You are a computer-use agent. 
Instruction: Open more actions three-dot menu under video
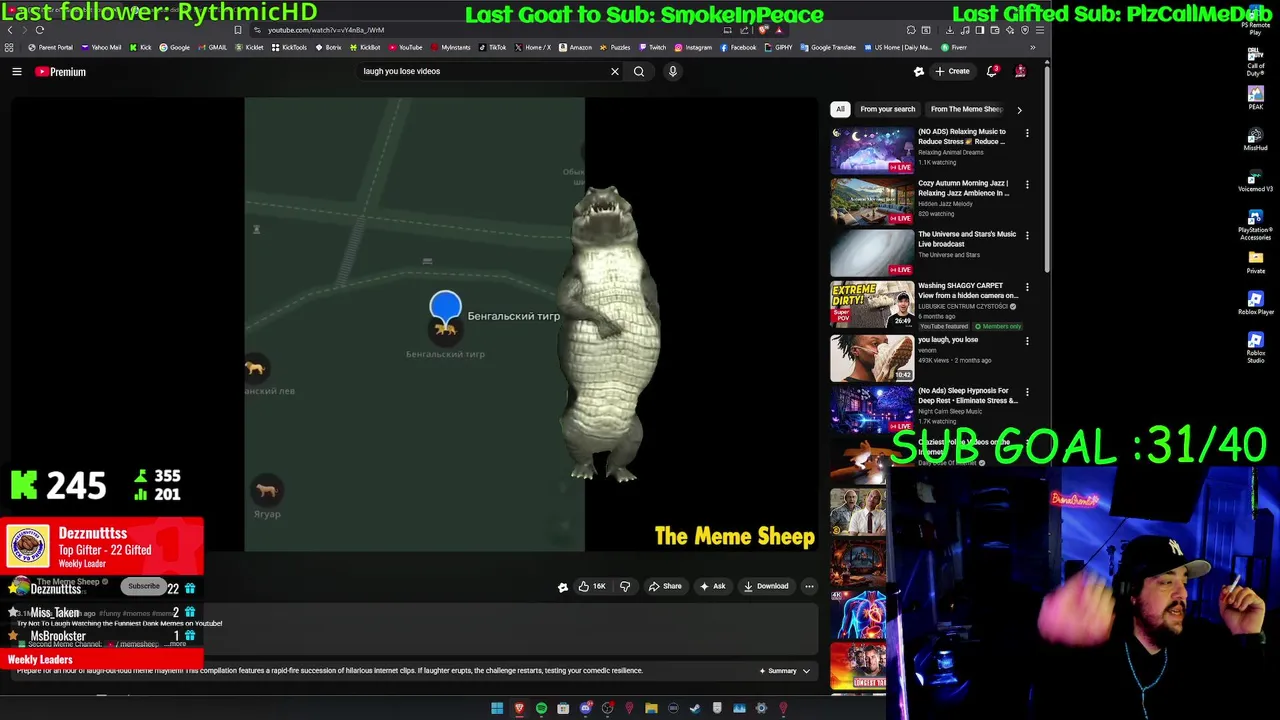809,586
